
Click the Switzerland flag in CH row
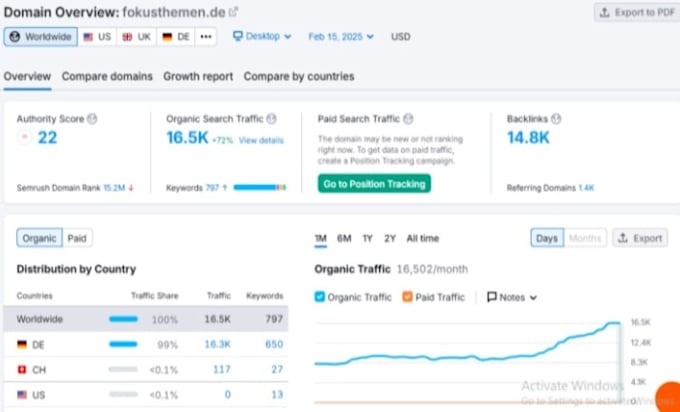pyautogui.click(x=22, y=369)
